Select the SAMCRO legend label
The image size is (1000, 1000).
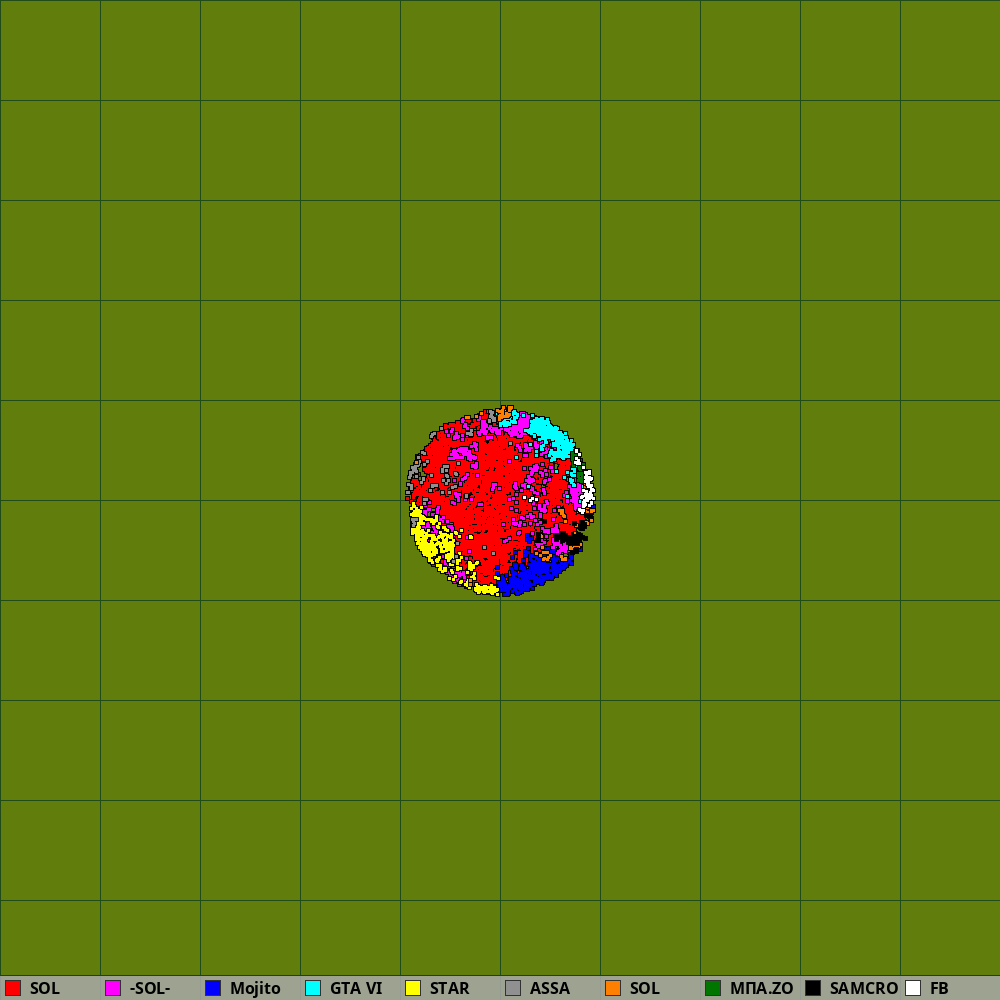point(864,989)
